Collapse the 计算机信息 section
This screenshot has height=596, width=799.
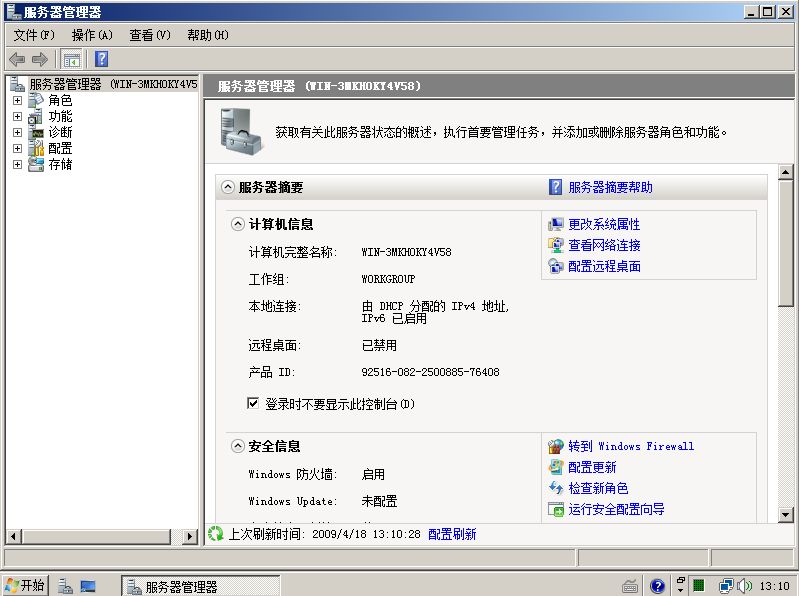[x=237, y=224]
